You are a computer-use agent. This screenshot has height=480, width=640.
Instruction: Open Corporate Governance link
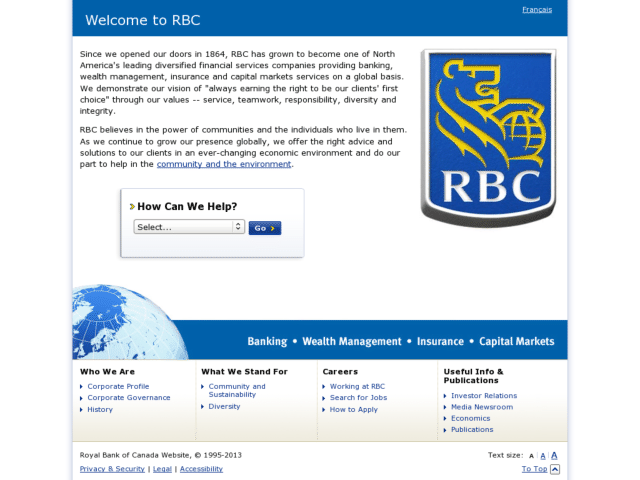(x=129, y=398)
